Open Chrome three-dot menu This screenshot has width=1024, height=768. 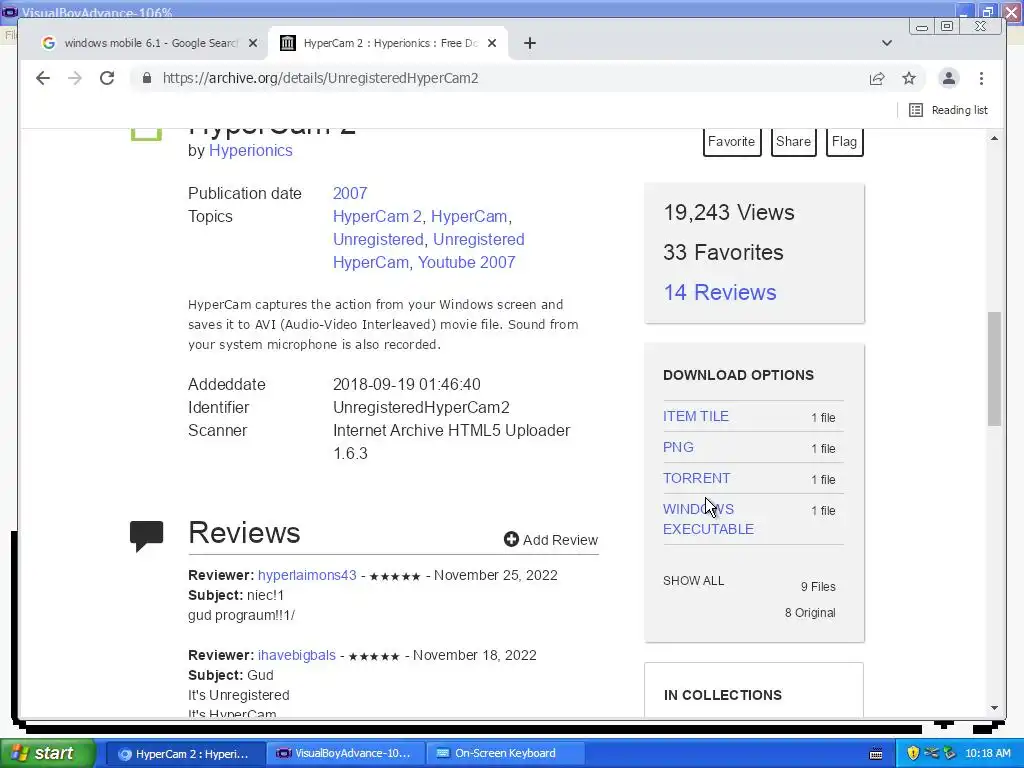[982, 78]
